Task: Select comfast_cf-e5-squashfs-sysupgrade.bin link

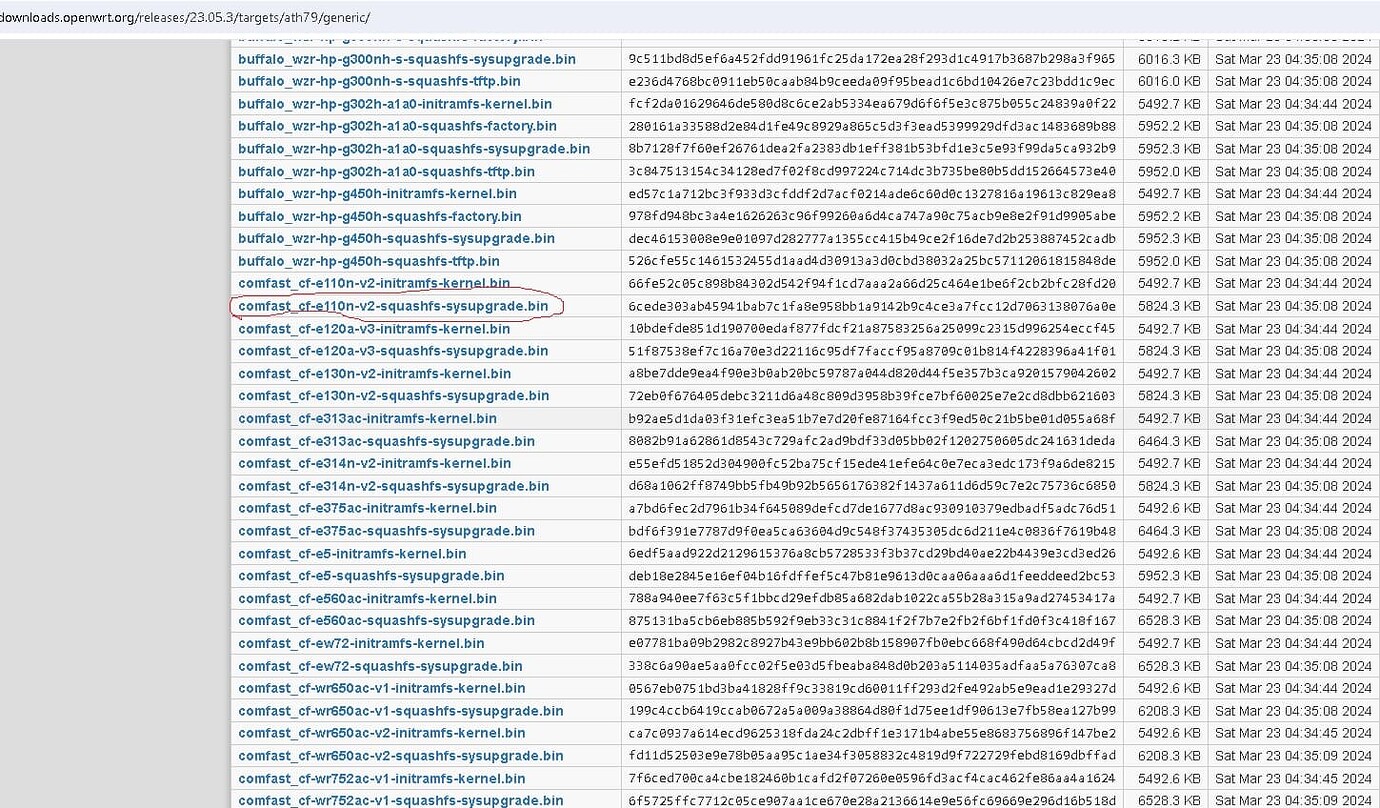Action: 371,576
